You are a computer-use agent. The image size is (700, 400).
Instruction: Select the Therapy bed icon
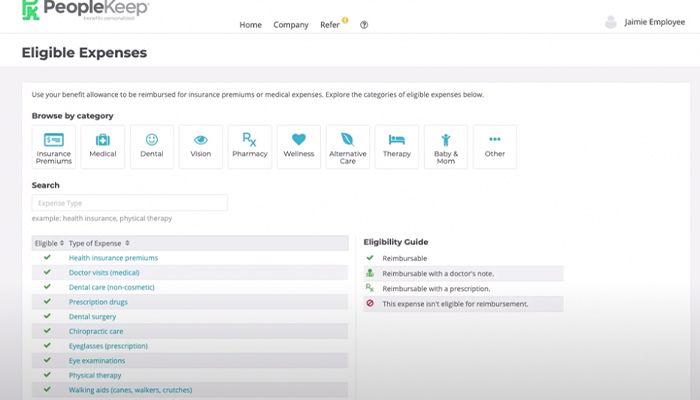pyautogui.click(x=397, y=146)
